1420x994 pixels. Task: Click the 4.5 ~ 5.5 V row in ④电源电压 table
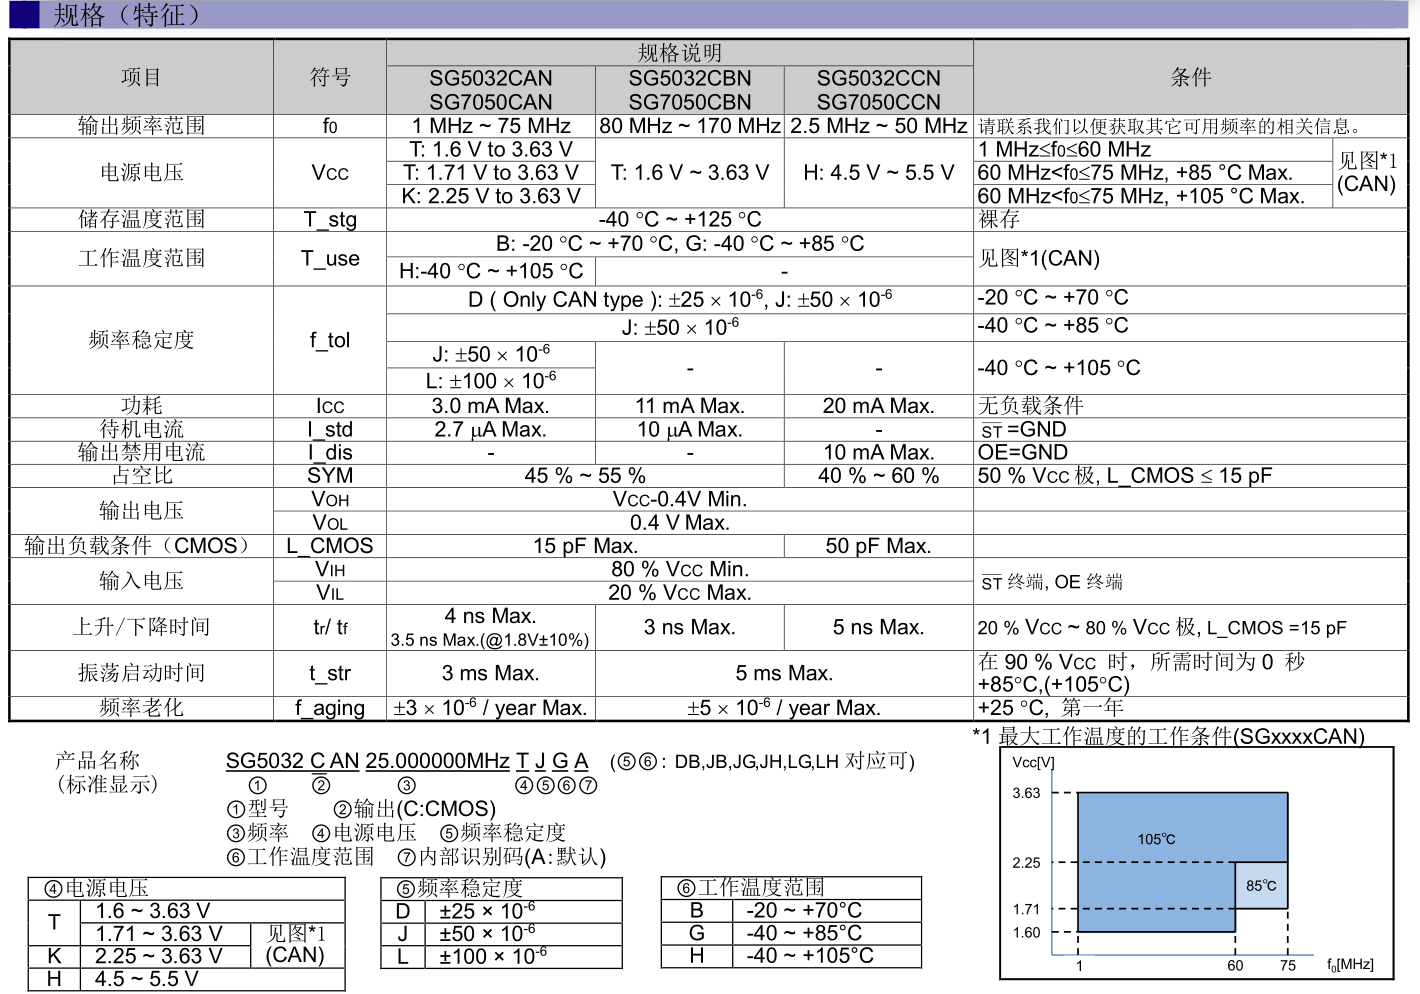tap(186, 979)
